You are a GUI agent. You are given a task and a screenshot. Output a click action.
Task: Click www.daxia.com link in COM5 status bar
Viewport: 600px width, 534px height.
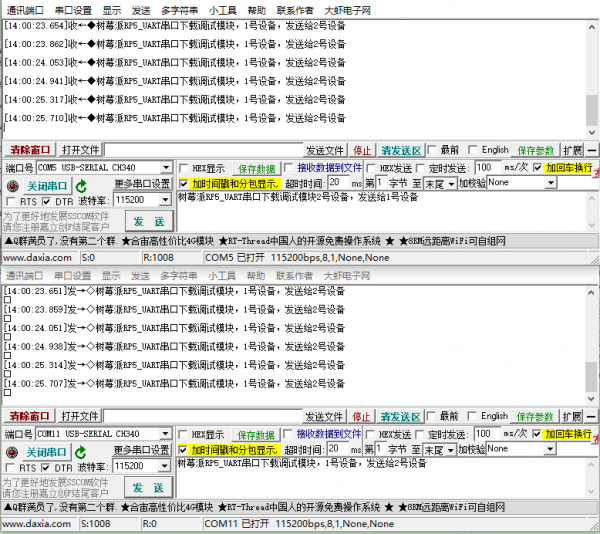pos(37,258)
